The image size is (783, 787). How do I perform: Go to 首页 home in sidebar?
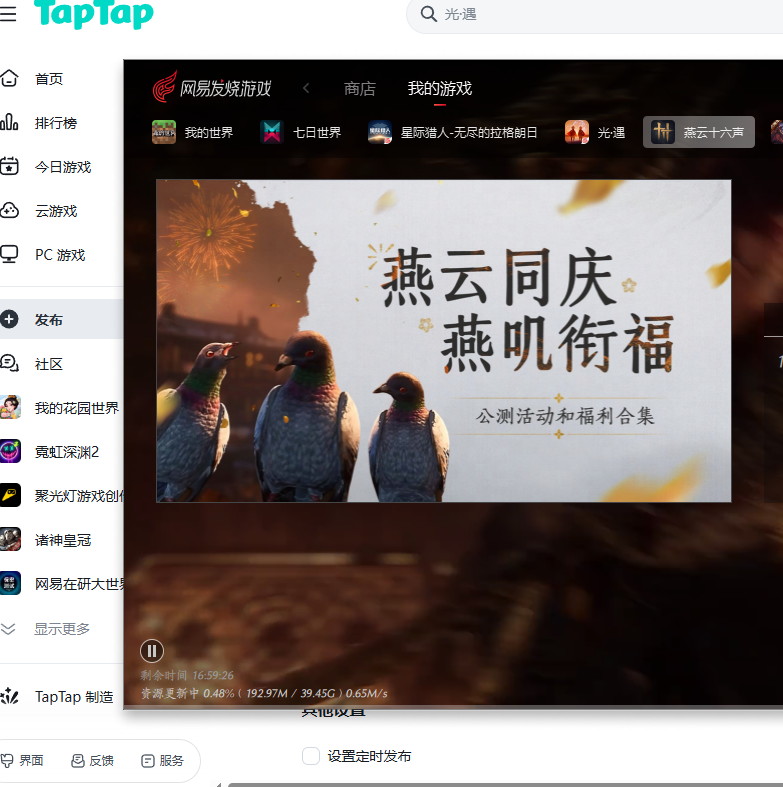tap(49, 79)
